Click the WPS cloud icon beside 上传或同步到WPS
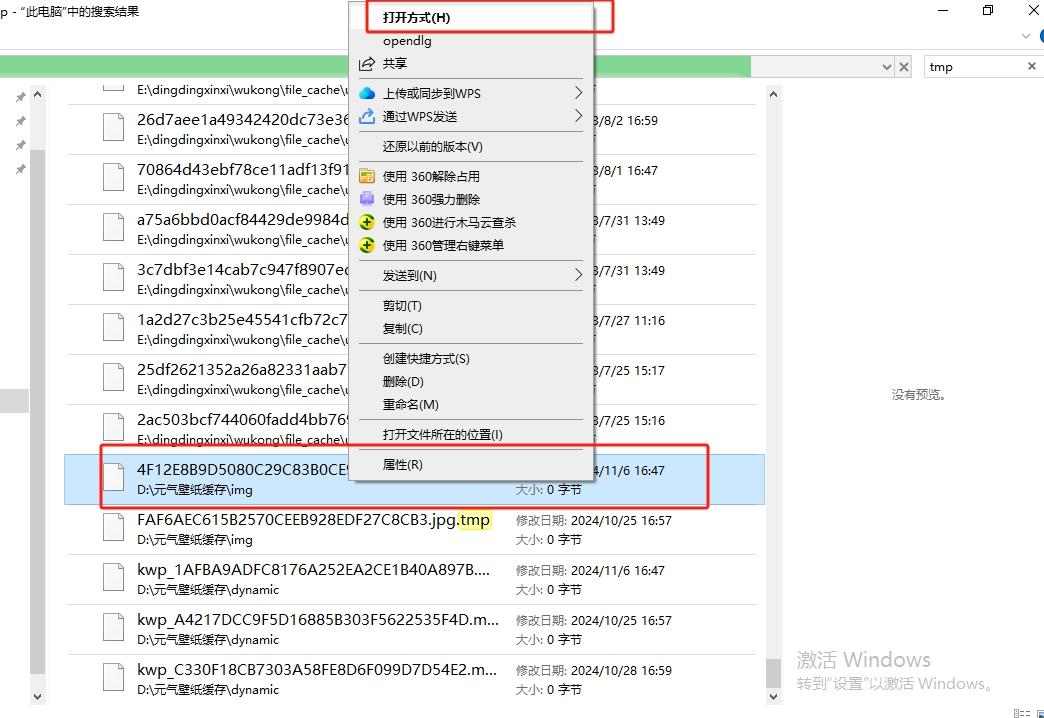Viewport: 1044px width, 718px height. (x=368, y=93)
